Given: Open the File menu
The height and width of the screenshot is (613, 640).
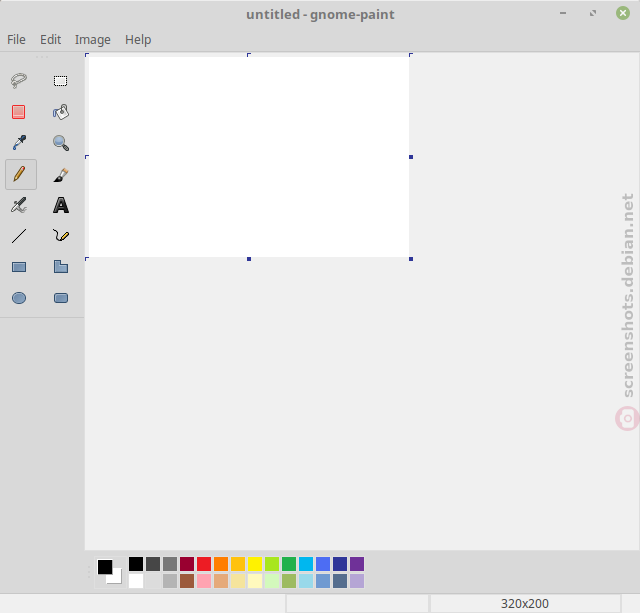Looking at the screenshot, I should tap(16, 40).
